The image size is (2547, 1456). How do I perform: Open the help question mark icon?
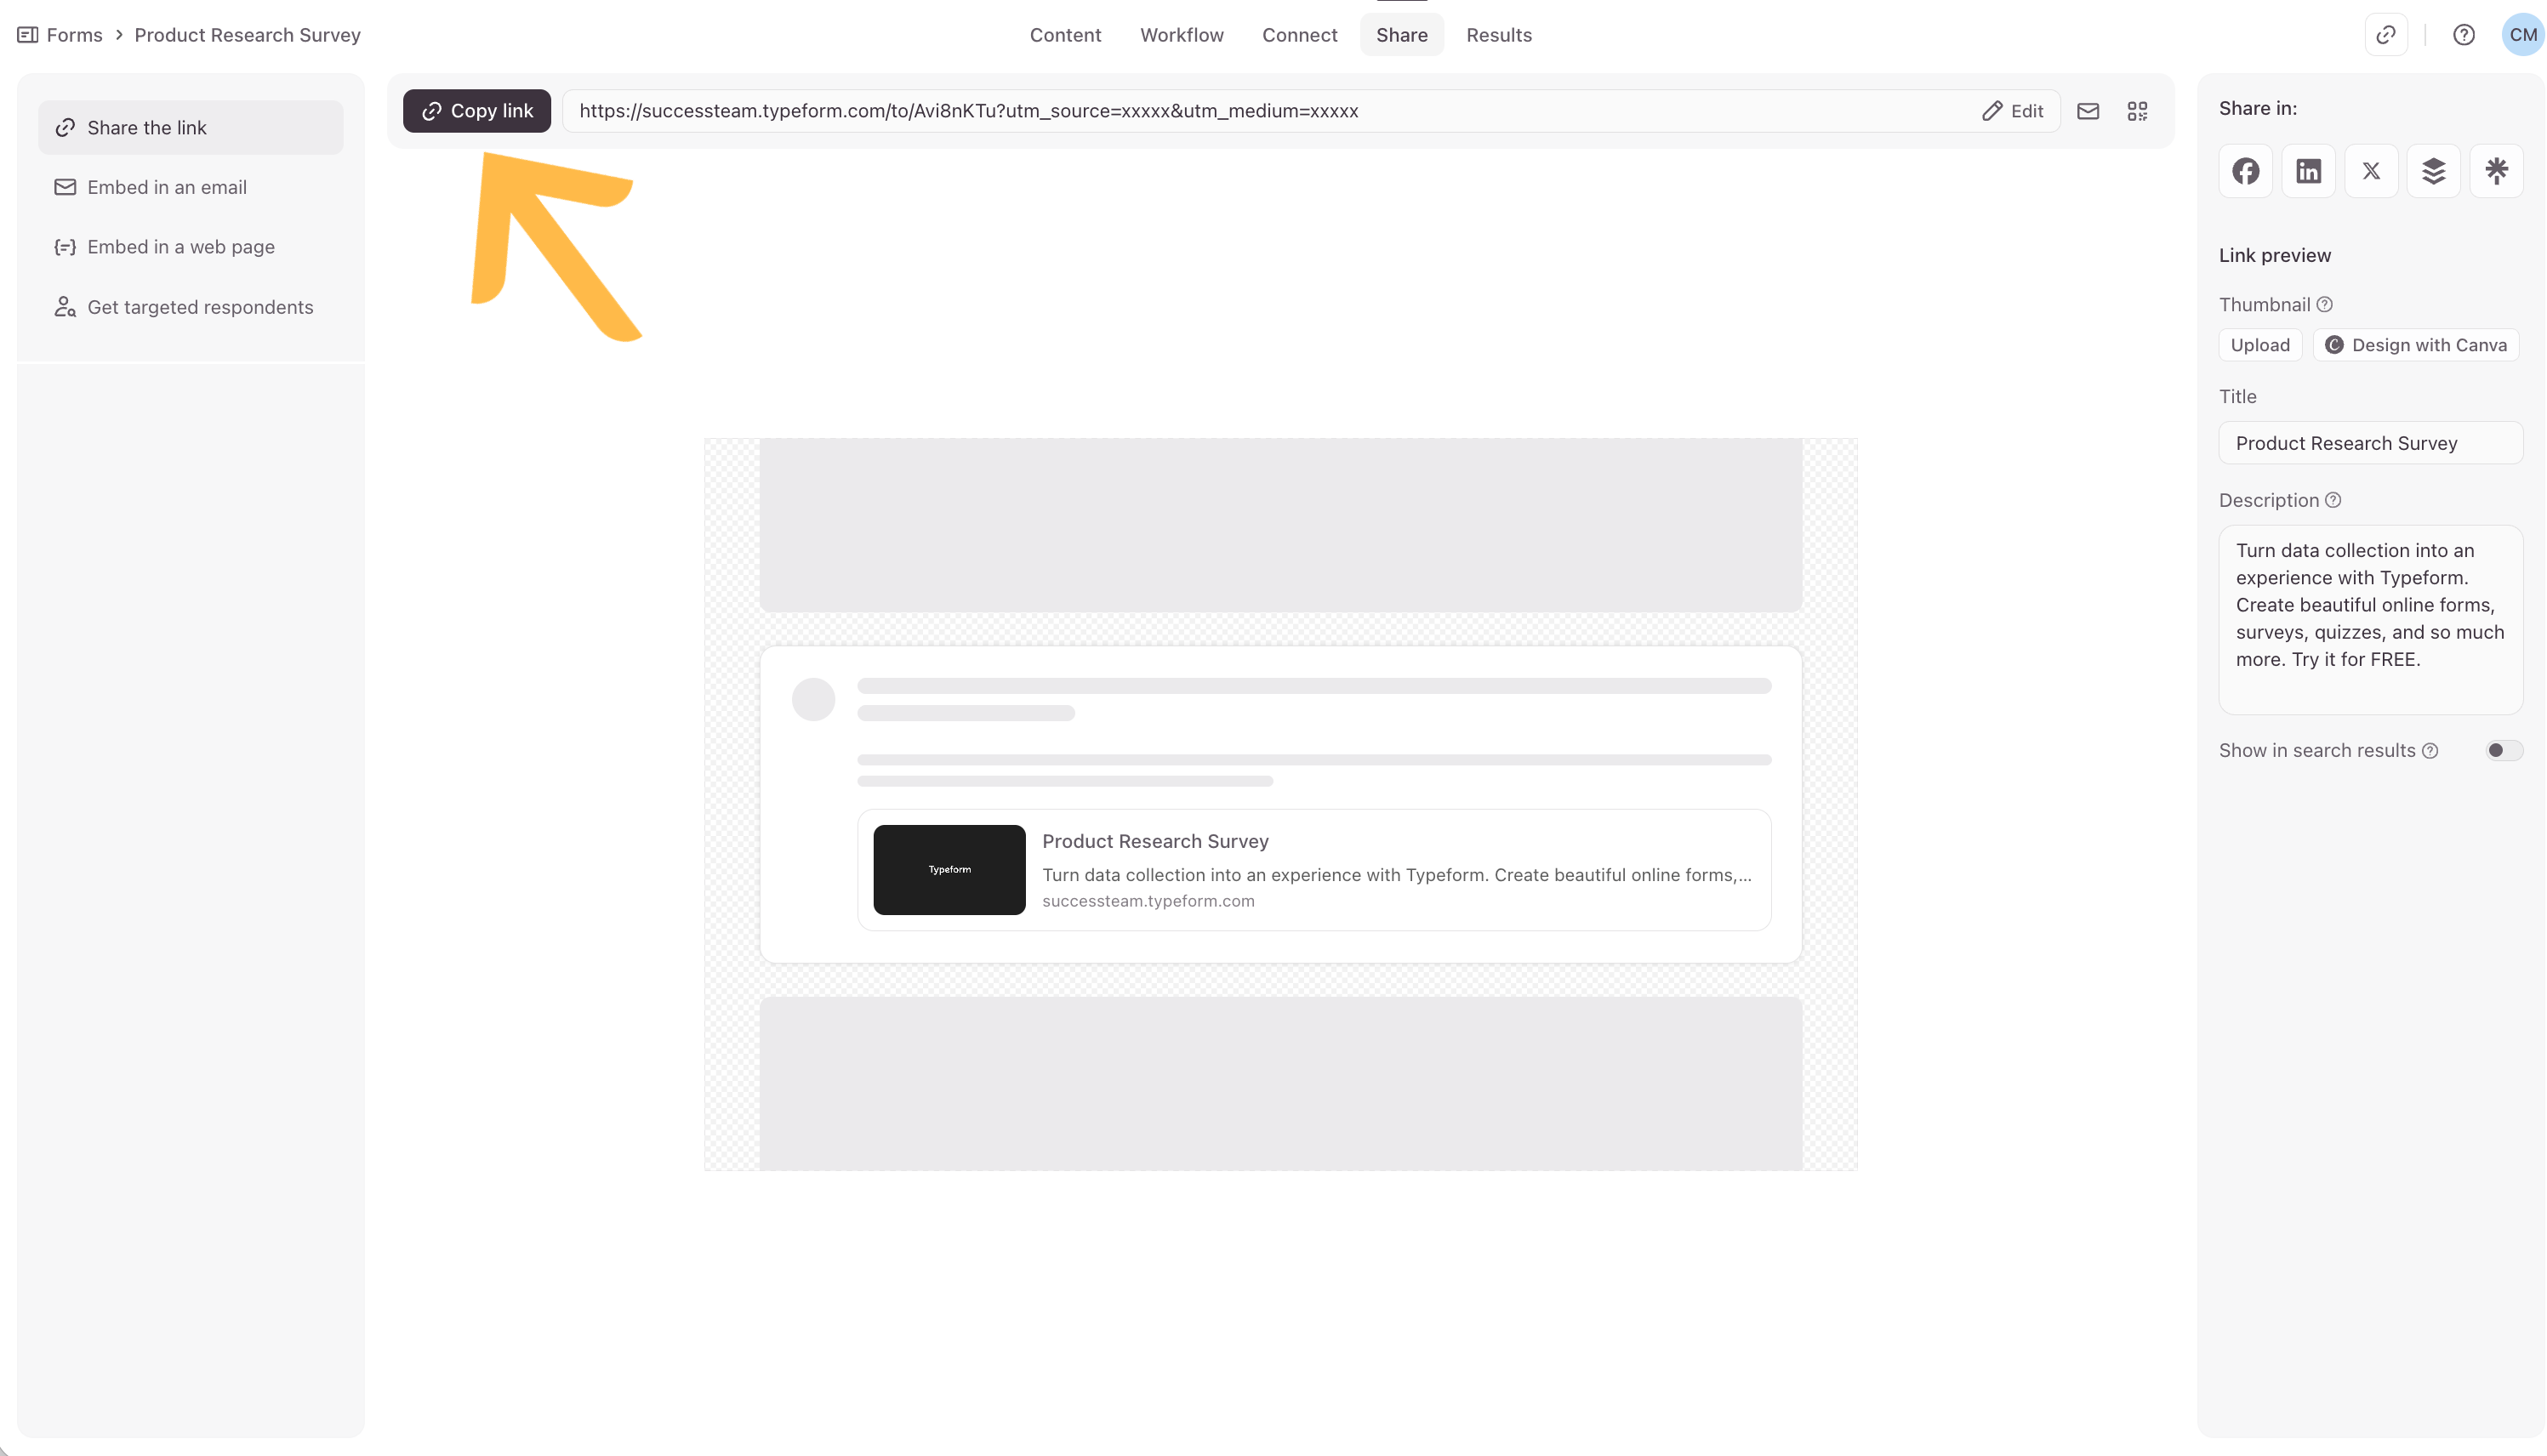(x=2463, y=35)
